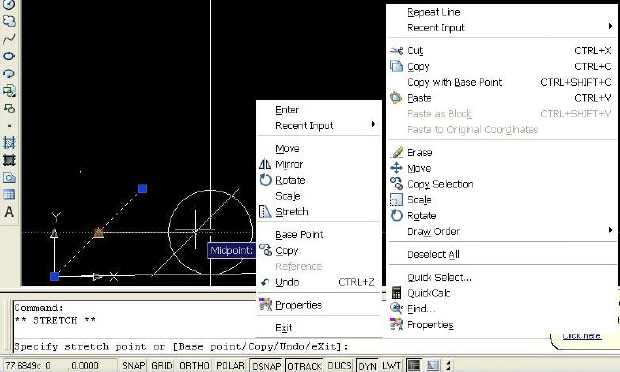Image resolution: width=620 pixels, height=372 pixels.
Task: Toggle LWT lineweight display
Action: point(391,365)
